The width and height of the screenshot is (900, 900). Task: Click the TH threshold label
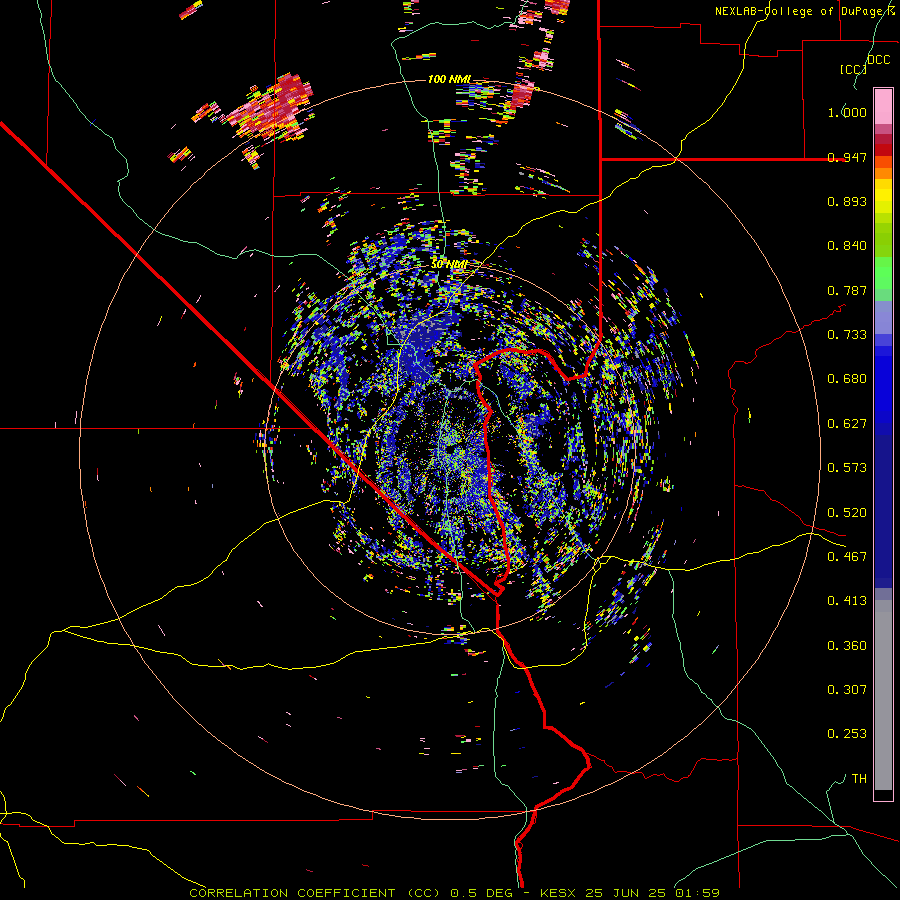tap(859, 779)
